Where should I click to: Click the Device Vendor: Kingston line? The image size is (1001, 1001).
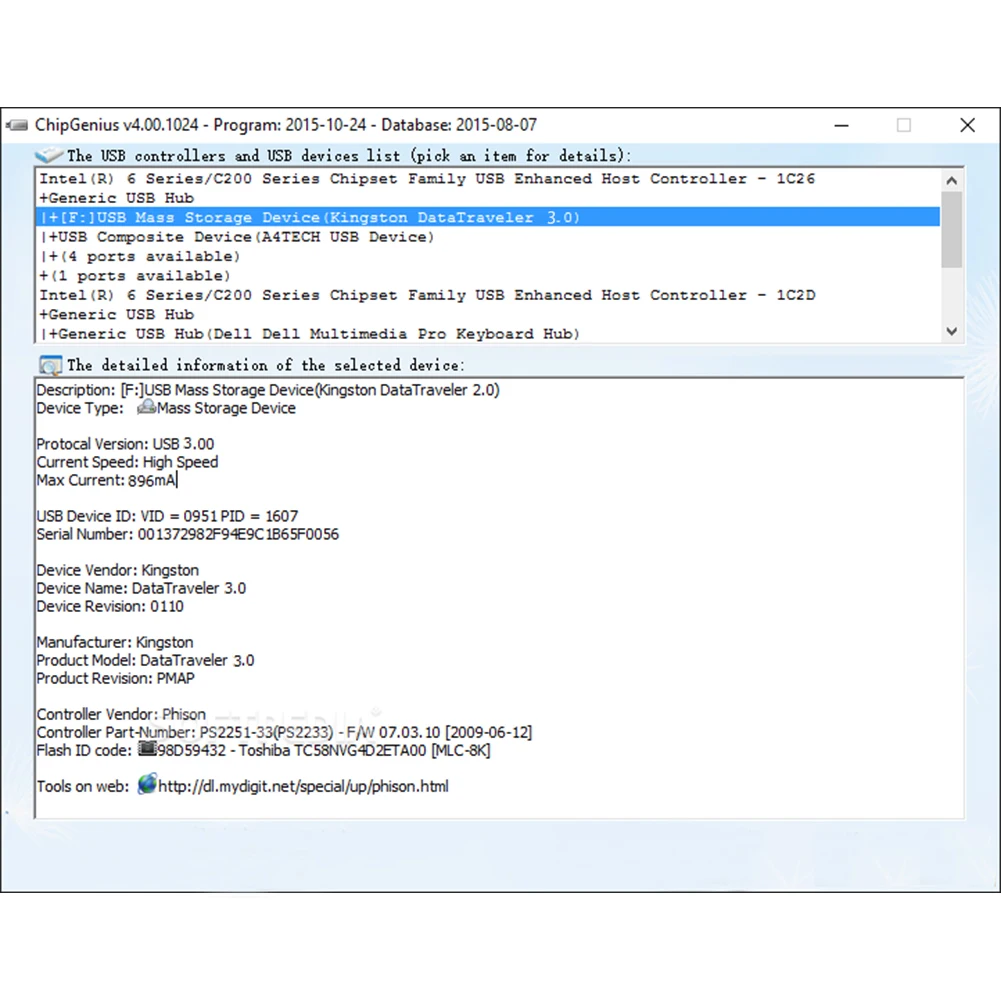(117, 570)
